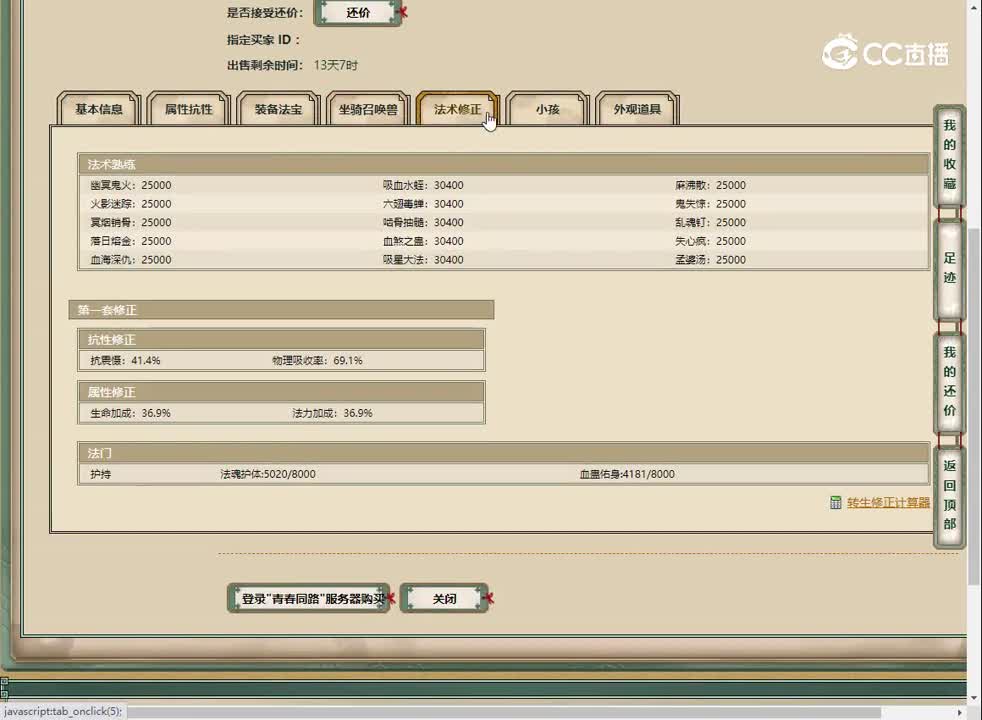Click the 第一套修正 section header
The image size is (982, 720).
[281, 310]
